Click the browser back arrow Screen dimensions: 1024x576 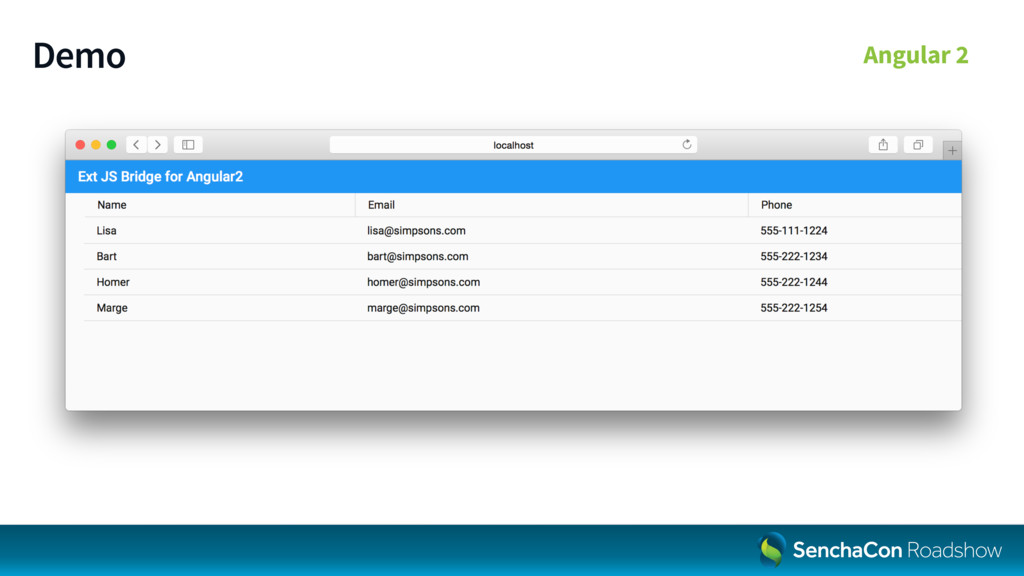tap(136, 144)
